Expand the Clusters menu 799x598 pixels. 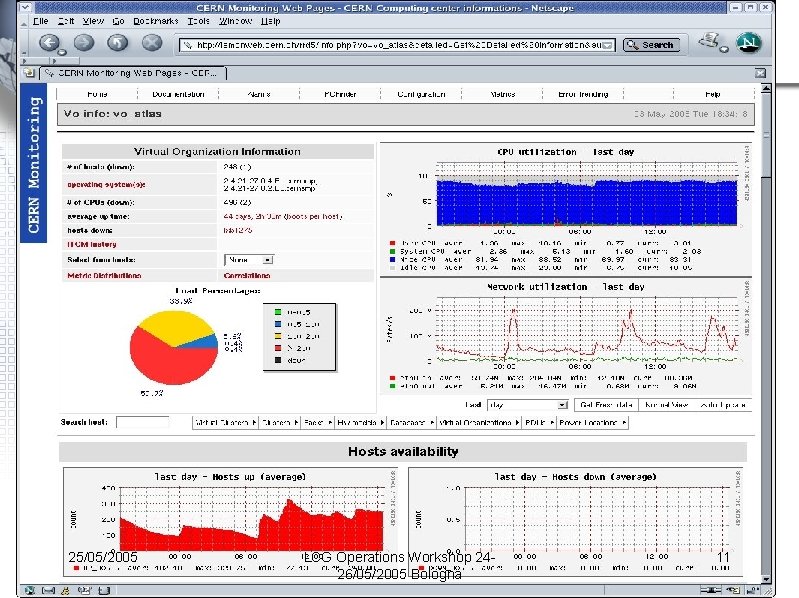click(280, 423)
